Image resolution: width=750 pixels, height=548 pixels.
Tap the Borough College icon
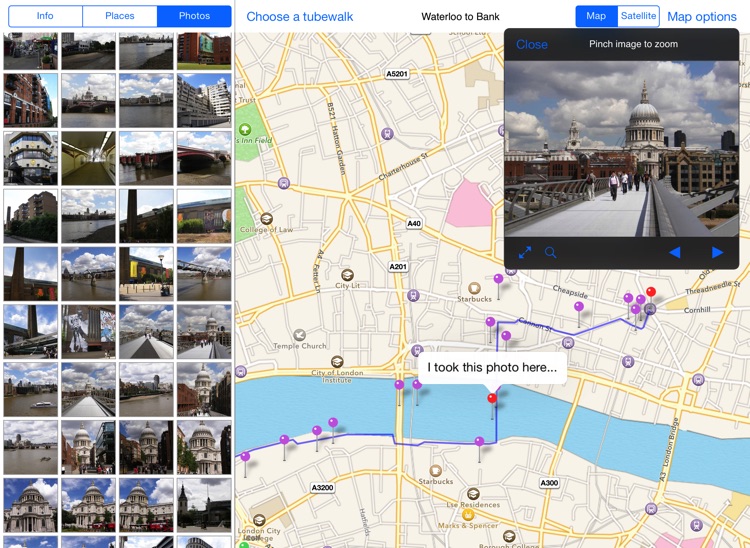point(509,536)
